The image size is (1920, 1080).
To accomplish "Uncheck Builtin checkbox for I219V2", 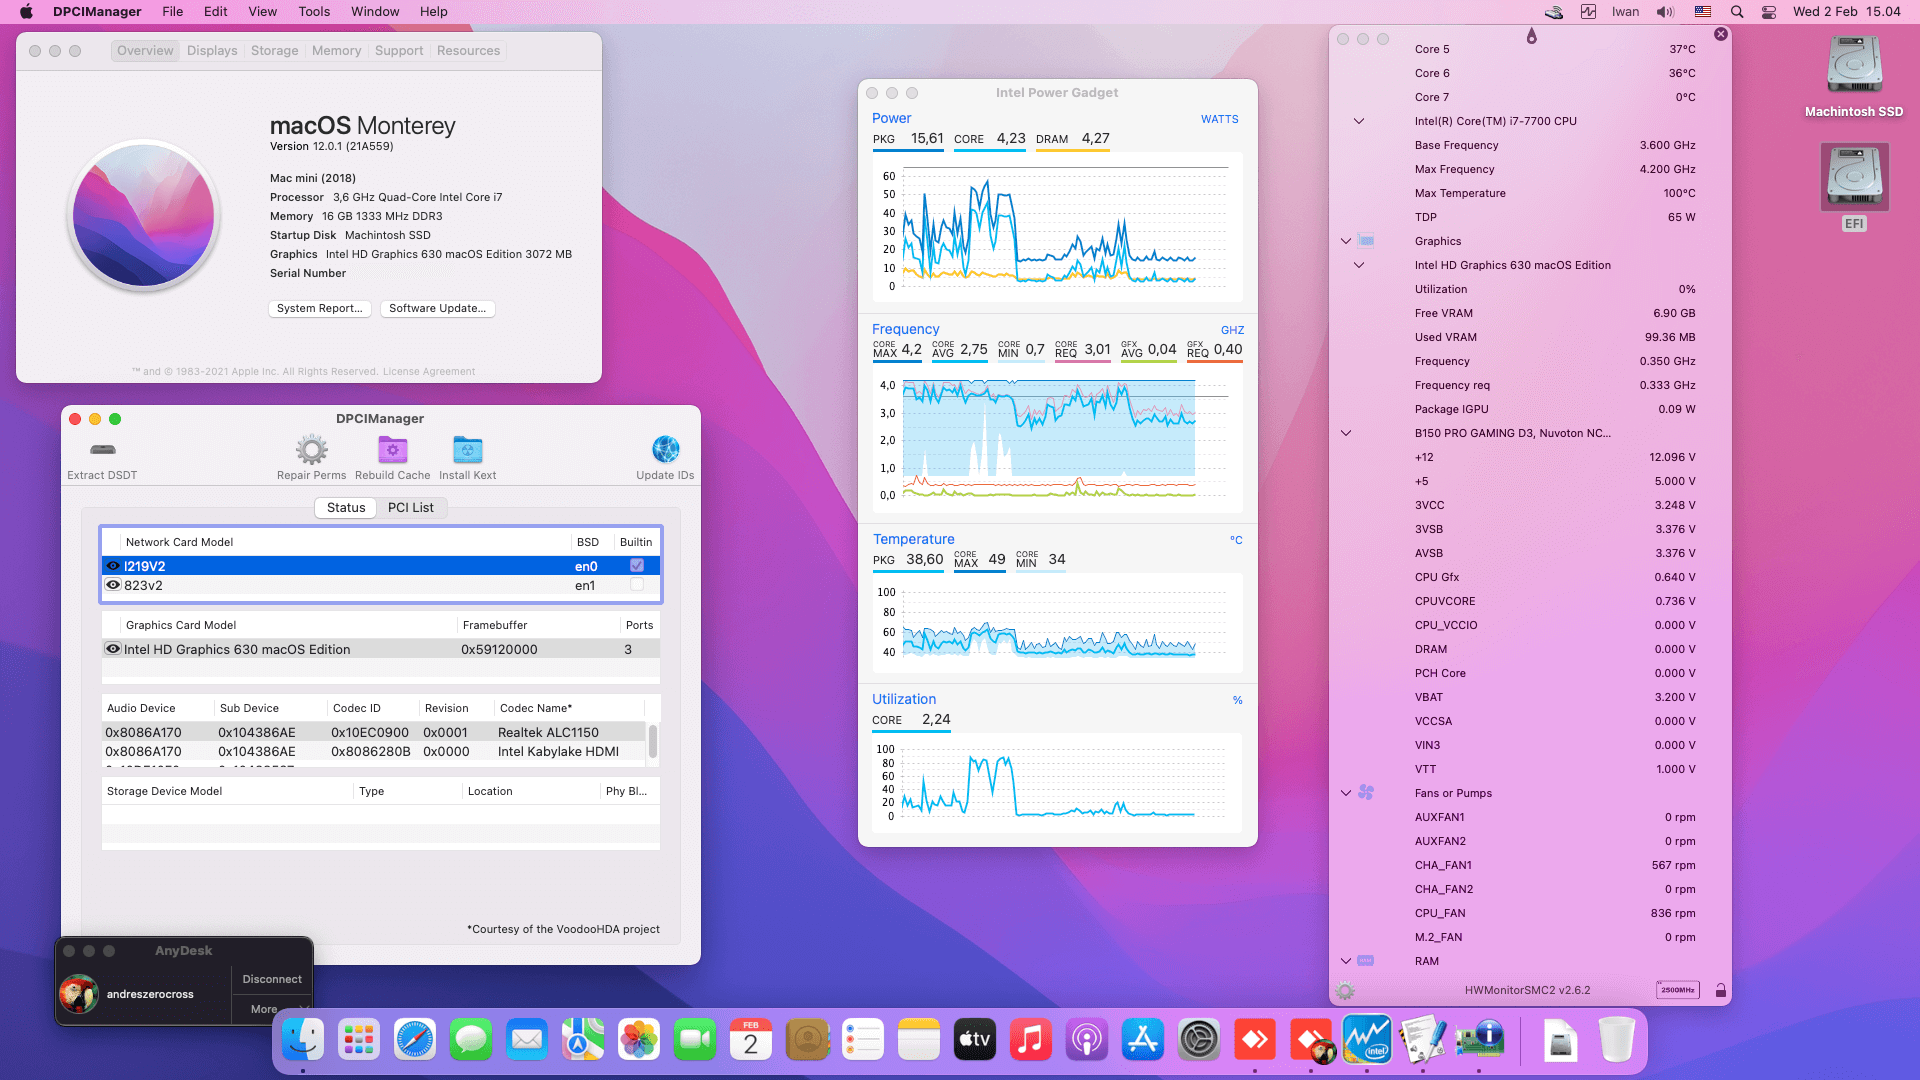I will coord(637,566).
